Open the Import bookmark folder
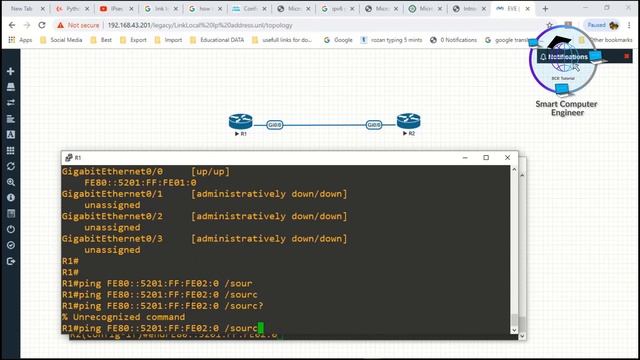 (x=168, y=40)
